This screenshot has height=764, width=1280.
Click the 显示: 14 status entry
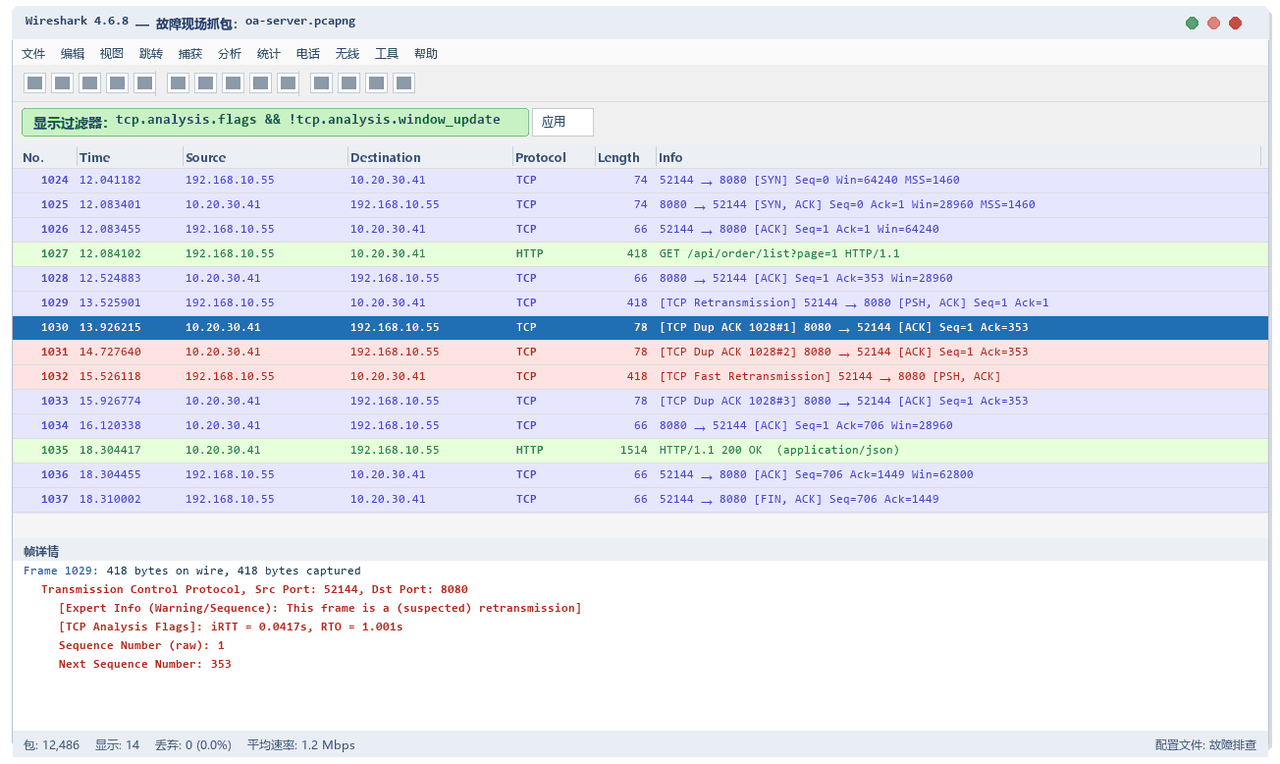[x=117, y=745]
